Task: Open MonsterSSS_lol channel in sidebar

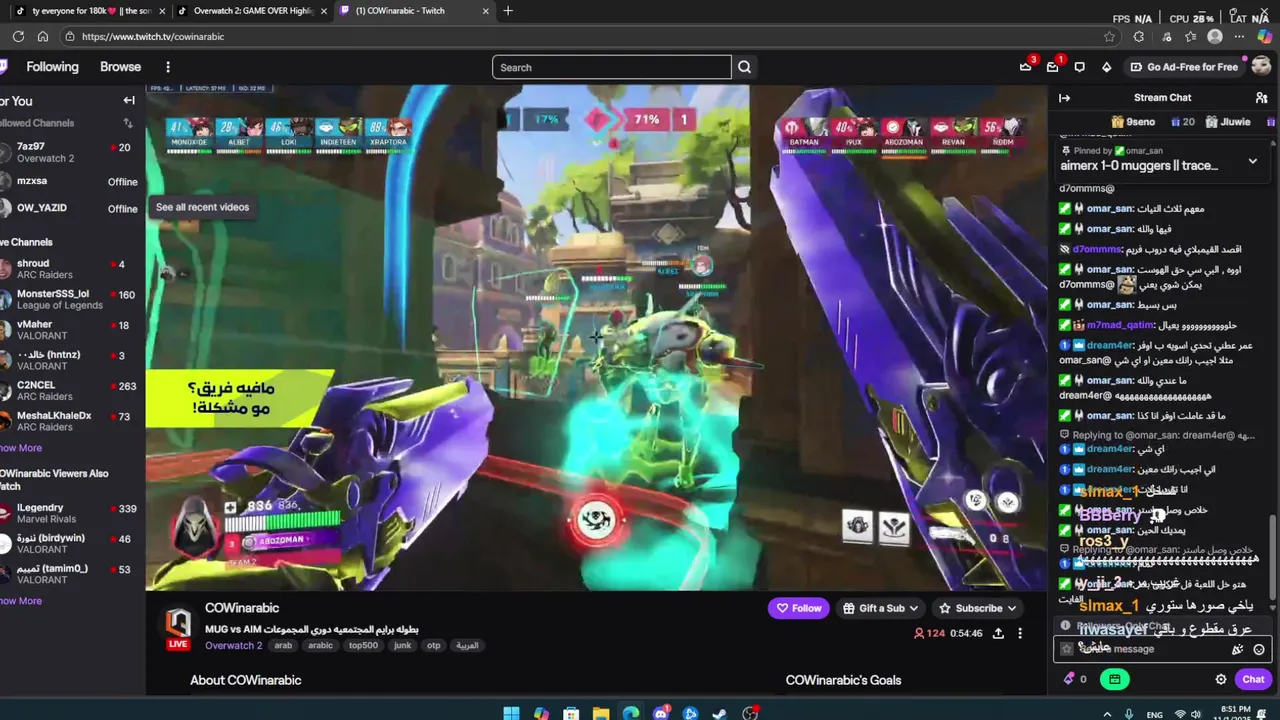Action: (x=70, y=300)
